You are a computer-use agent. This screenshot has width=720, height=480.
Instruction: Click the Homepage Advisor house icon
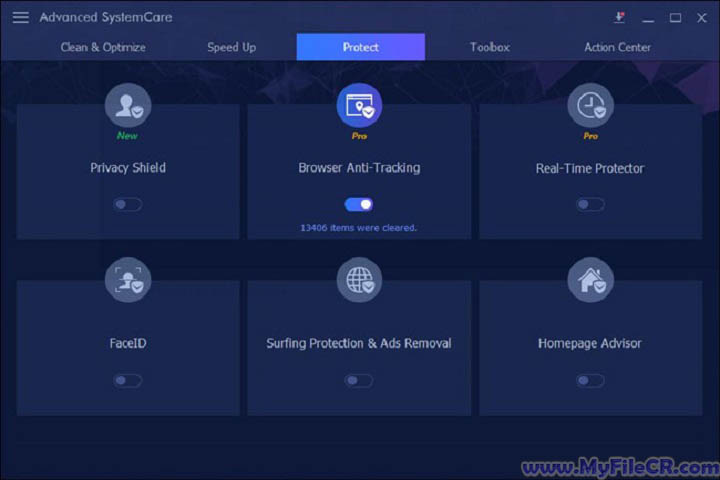(x=591, y=280)
